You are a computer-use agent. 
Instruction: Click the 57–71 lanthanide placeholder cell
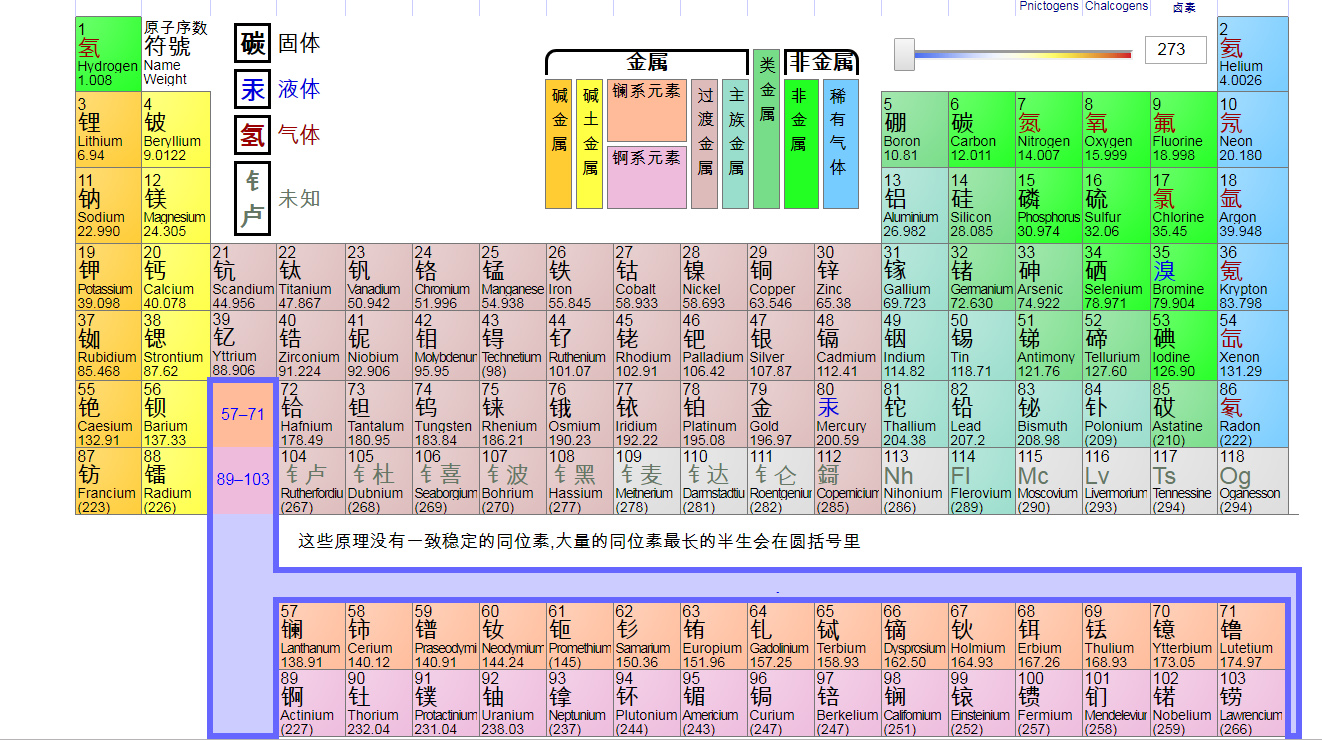(x=243, y=413)
